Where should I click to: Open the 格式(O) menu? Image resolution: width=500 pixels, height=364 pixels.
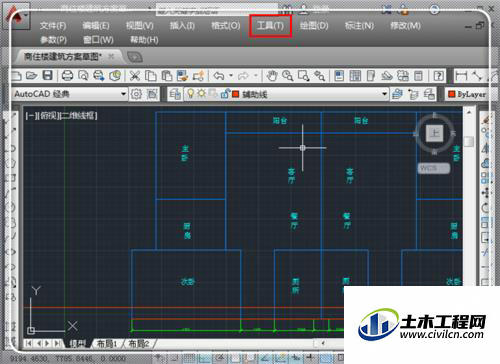click(x=226, y=26)
